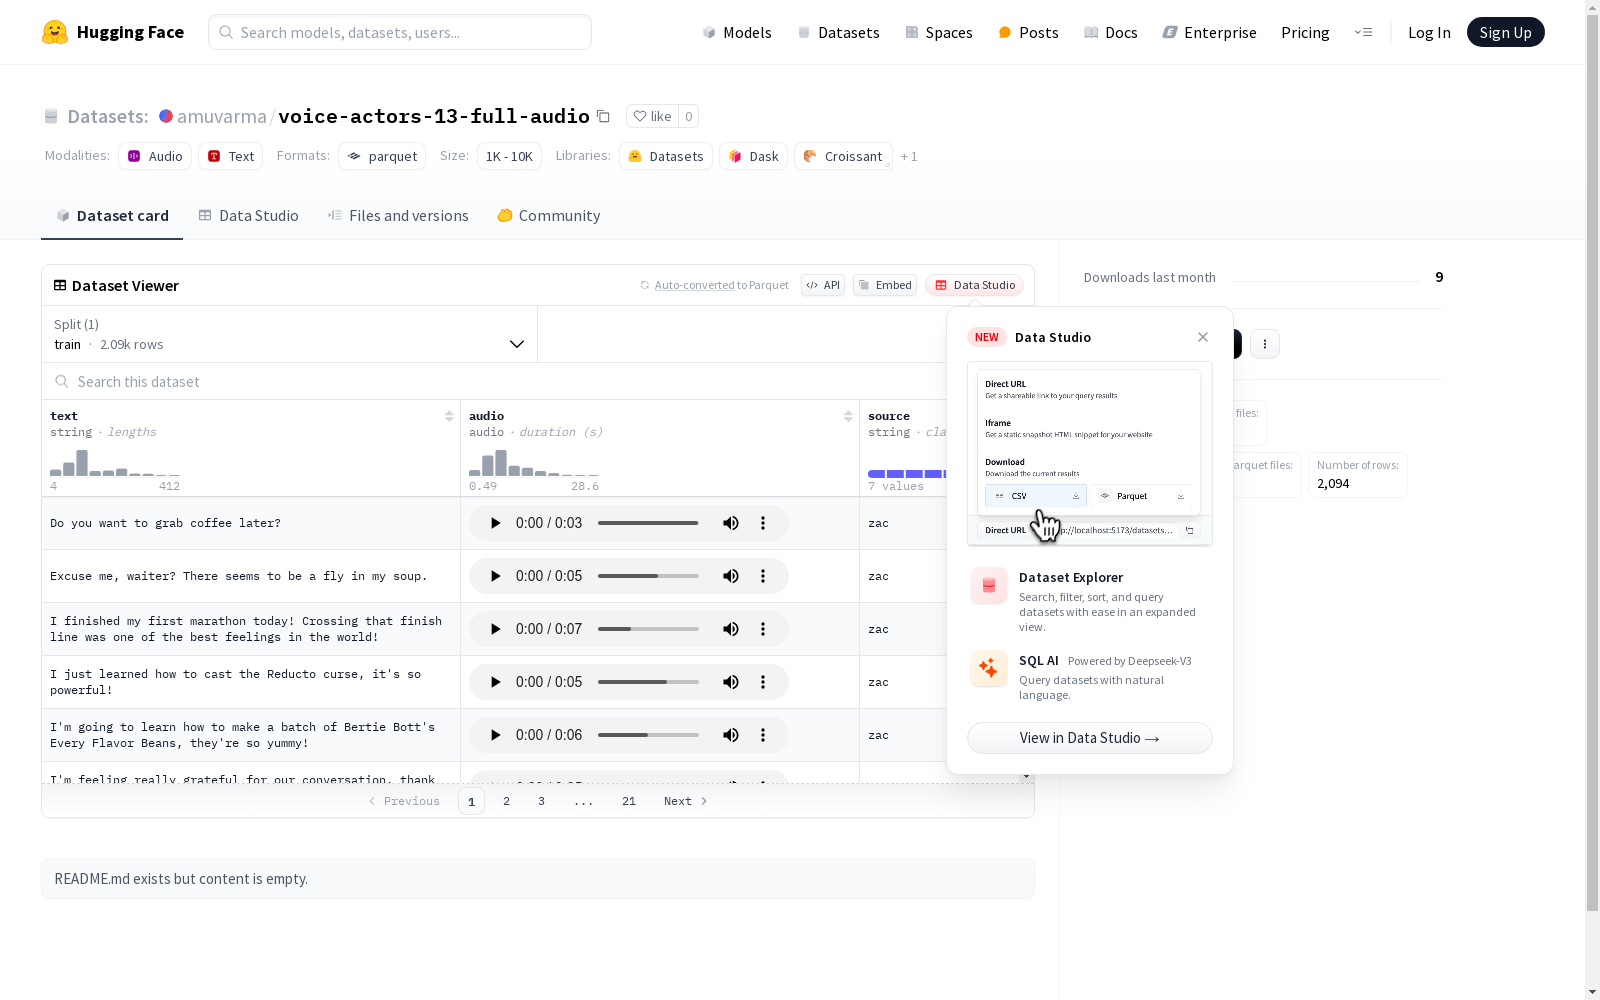
Task: Sort by the audio column
Action: click(x=848, y=416)
